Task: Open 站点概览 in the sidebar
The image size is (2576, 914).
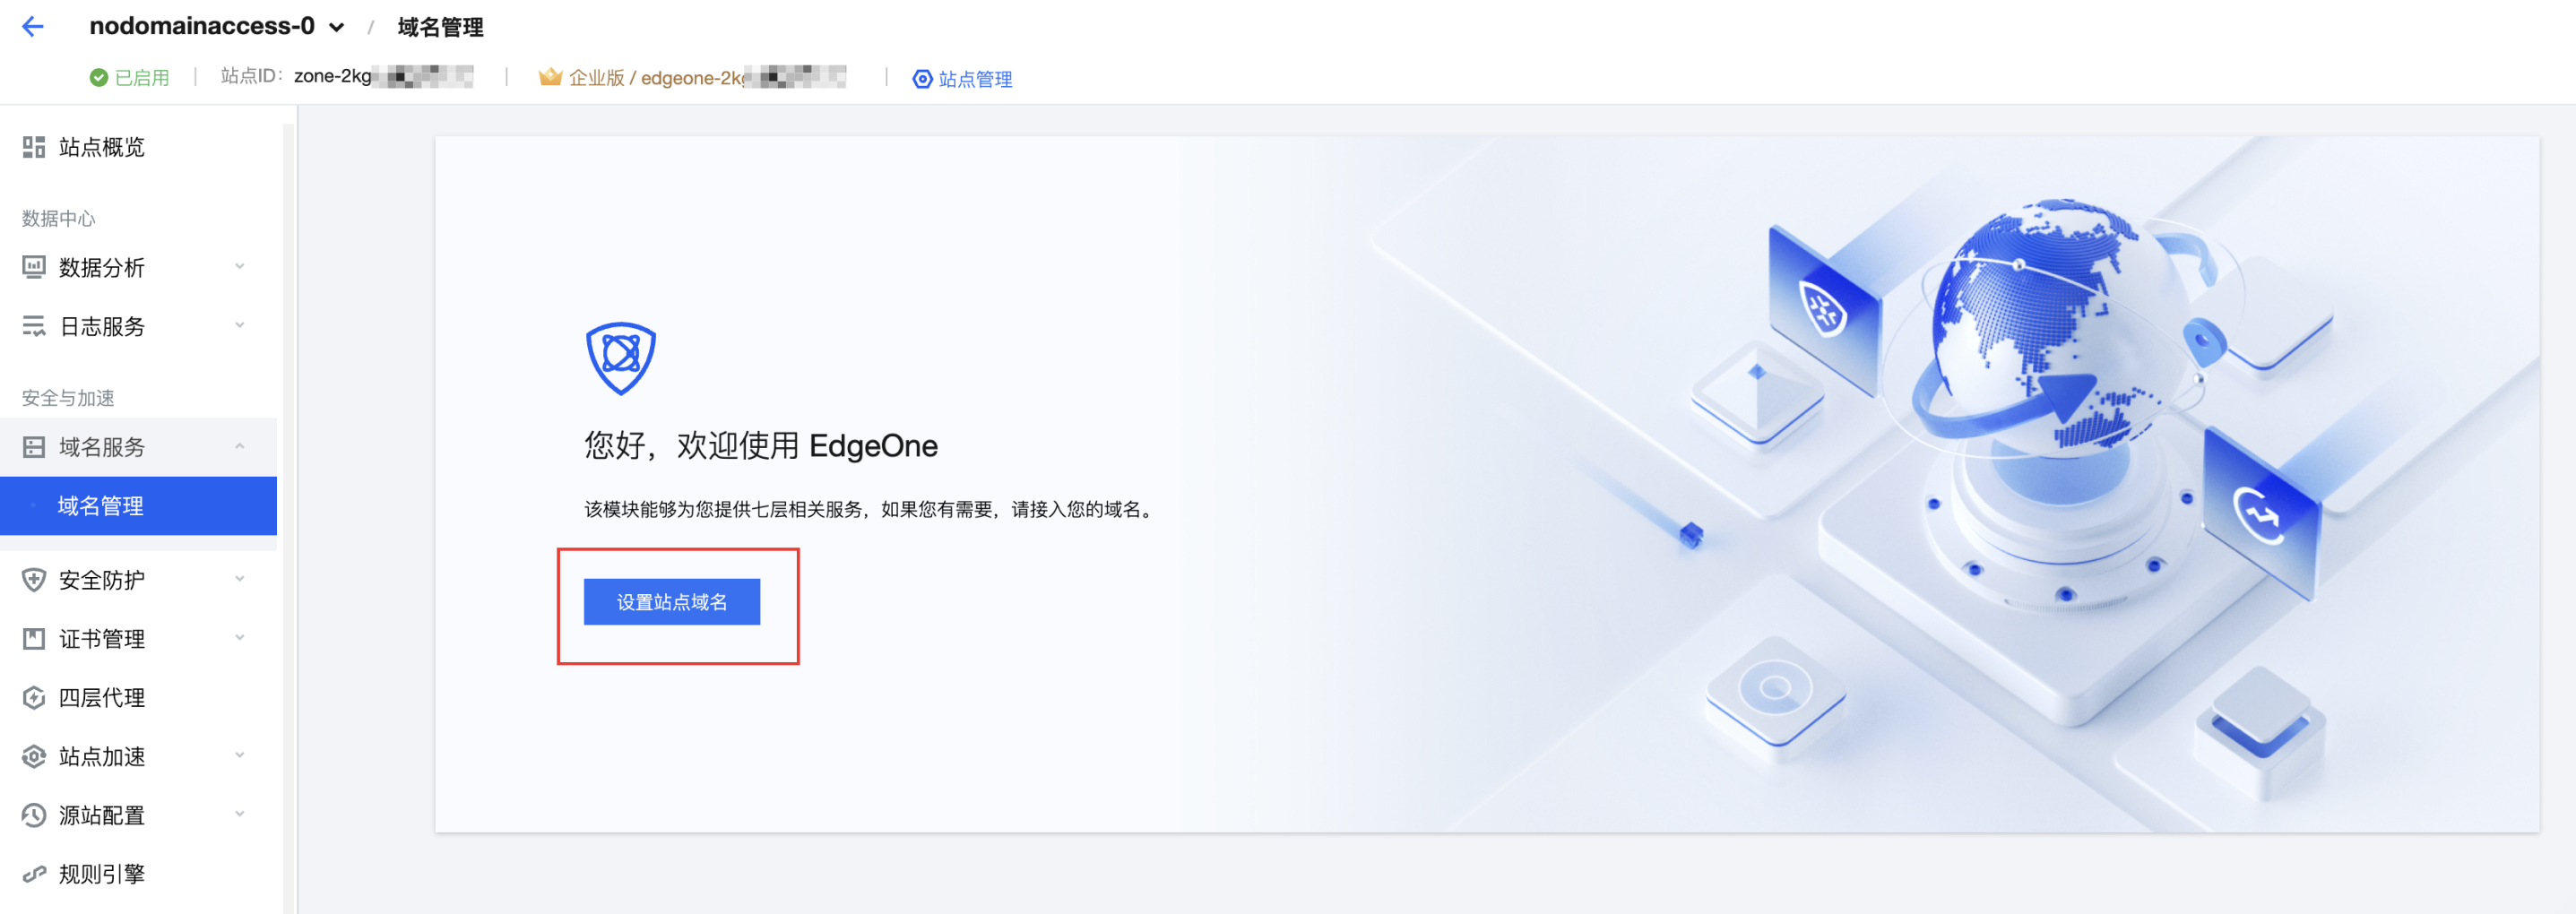Action: coord(102,148)
